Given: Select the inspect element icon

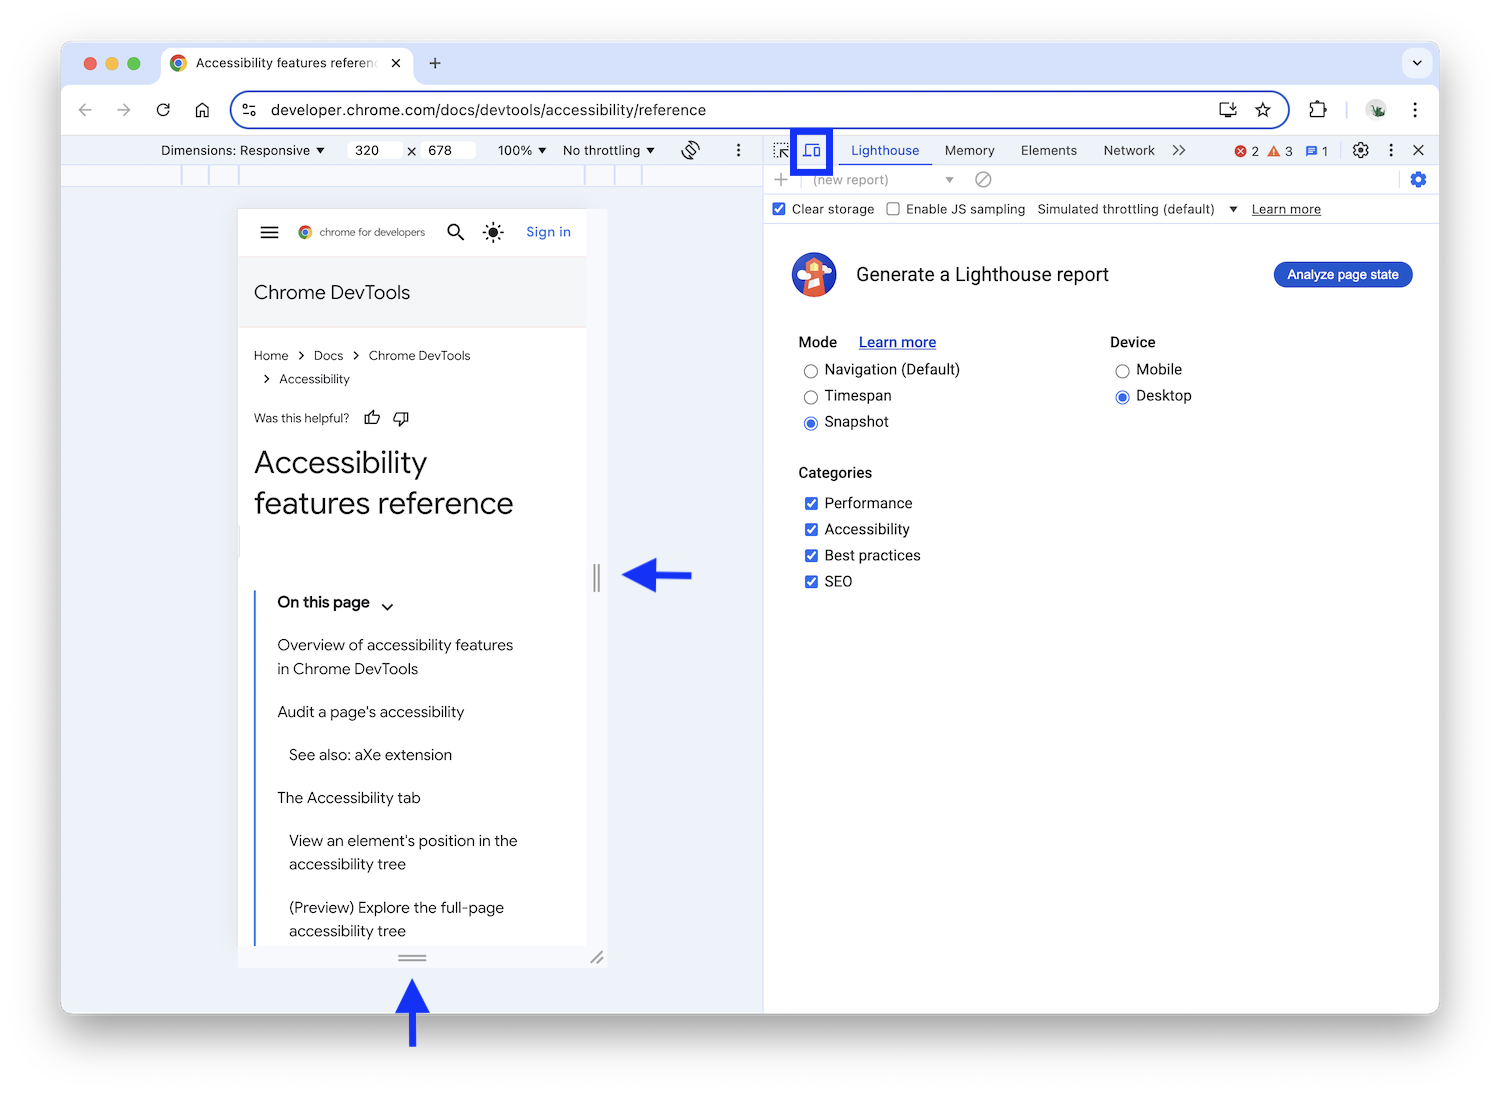Looking at the screenshot, I should [x=781, y=150].
